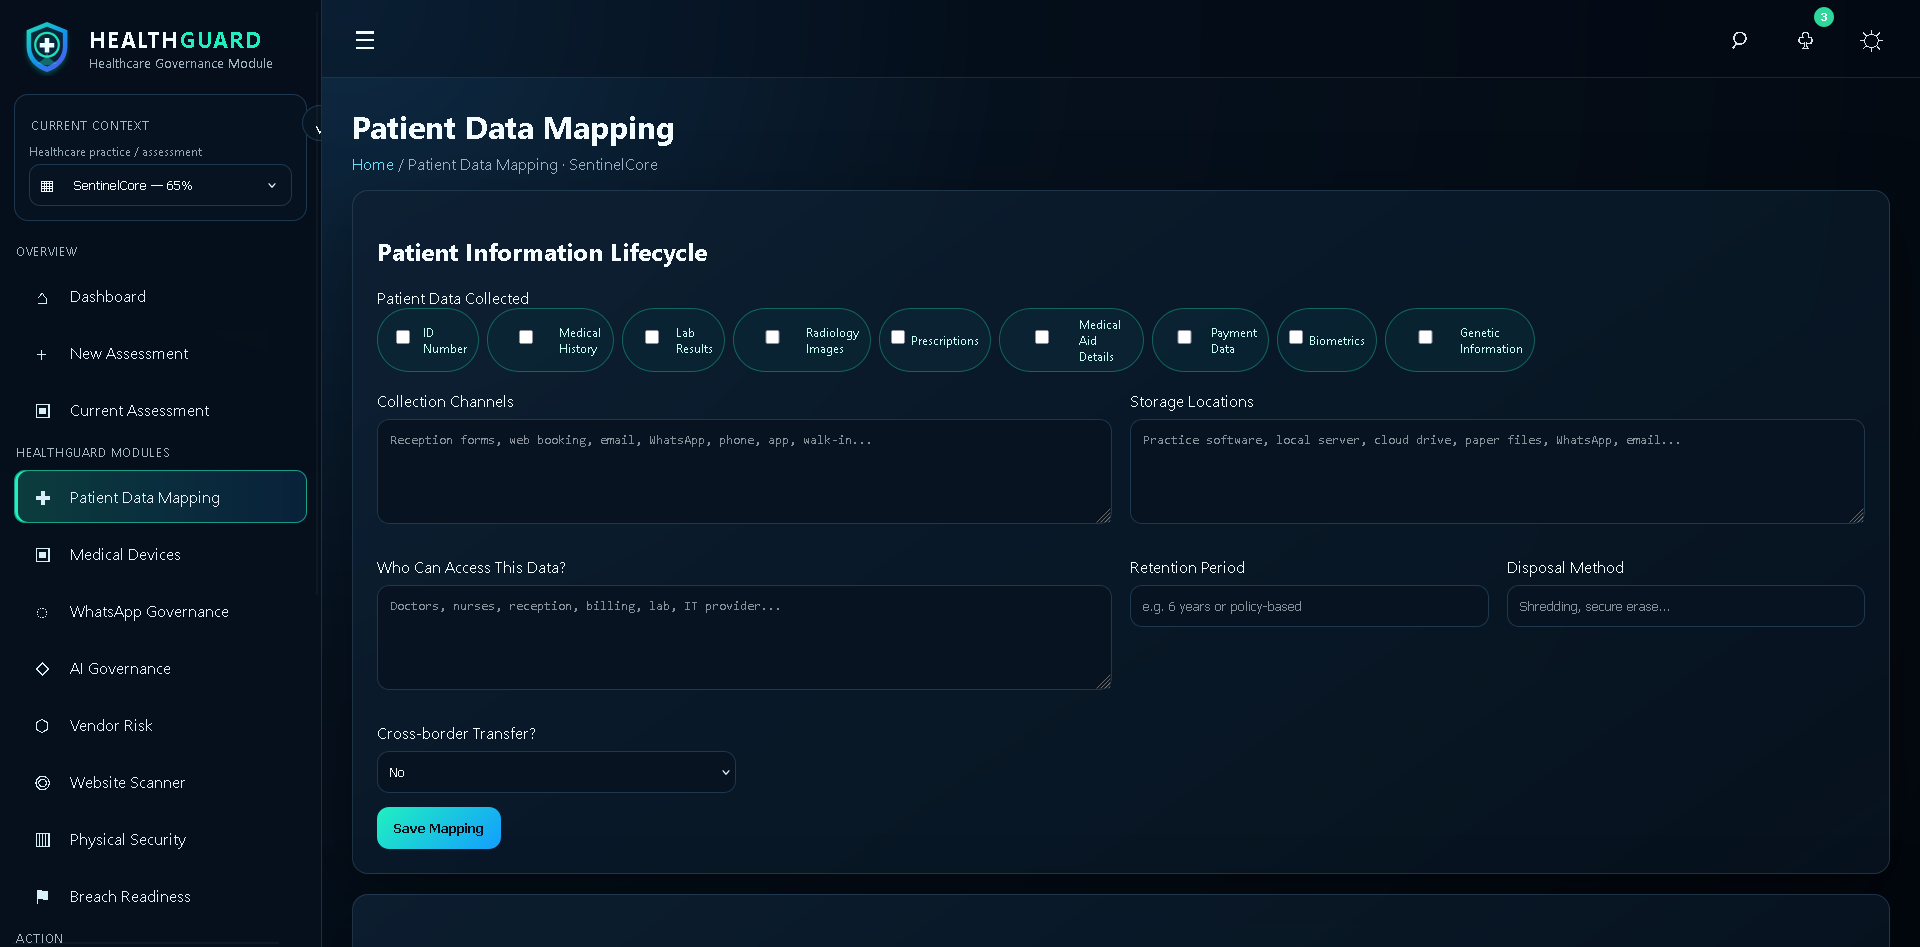The image size is (1920, 947).
Task: Check the Medical Aid Details checkbox
Action: tap(1042, 337)
